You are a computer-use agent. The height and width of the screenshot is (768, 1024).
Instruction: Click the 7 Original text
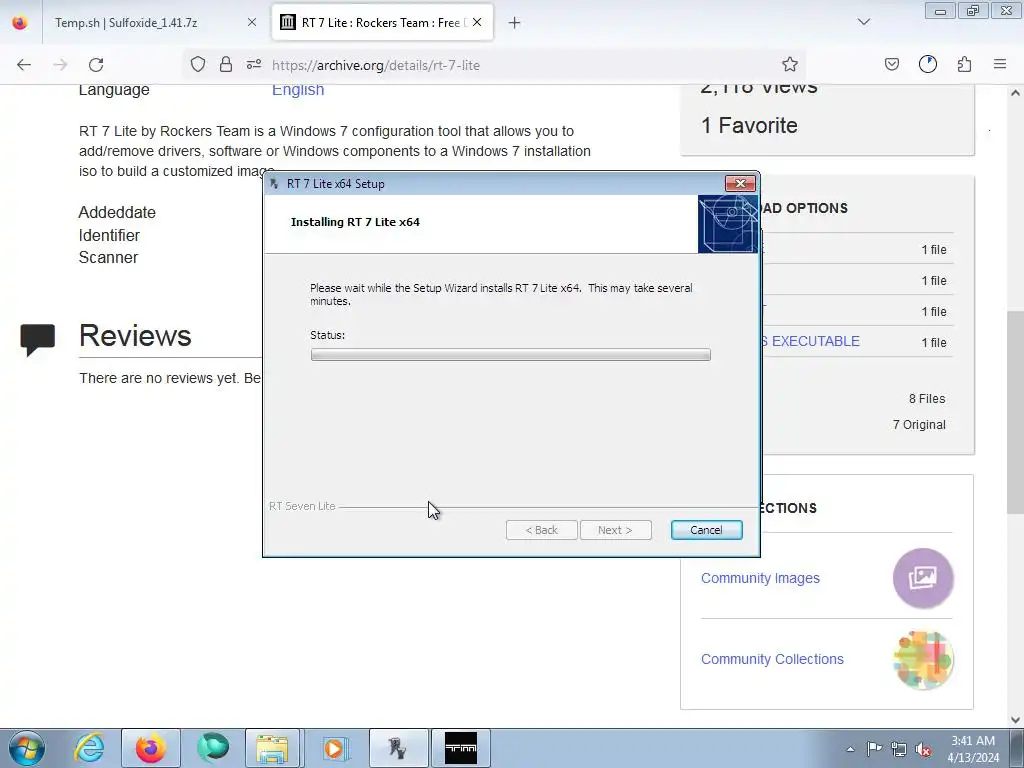pyautogui.click(x=919, y=424)
